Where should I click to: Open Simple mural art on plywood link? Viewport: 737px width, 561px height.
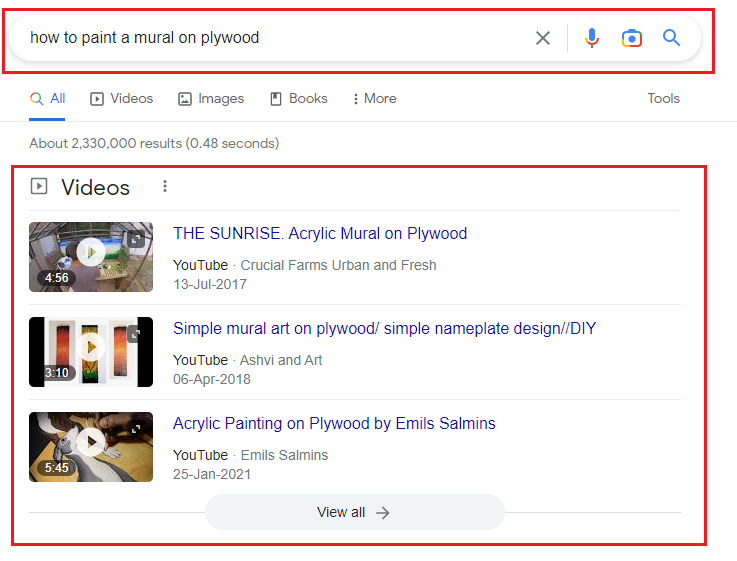pyautogui.click(x=384, y=328)
